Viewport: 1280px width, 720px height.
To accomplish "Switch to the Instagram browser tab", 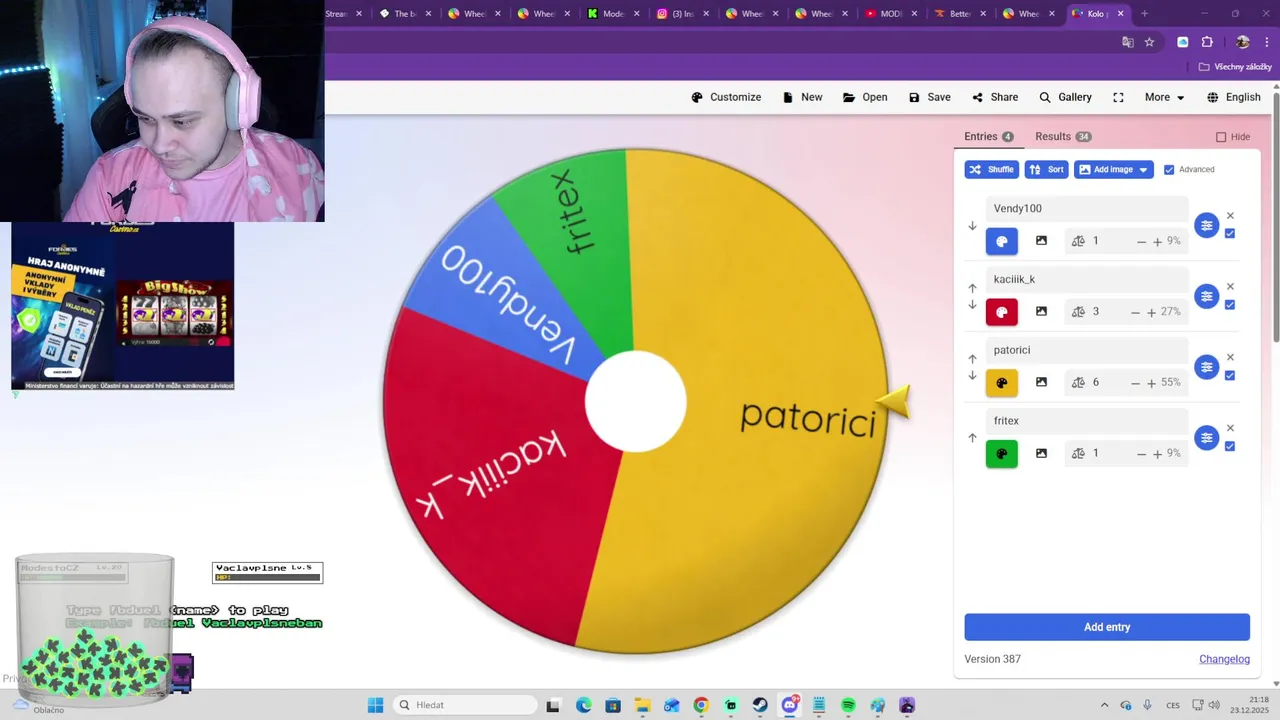I will coord(682,14).
